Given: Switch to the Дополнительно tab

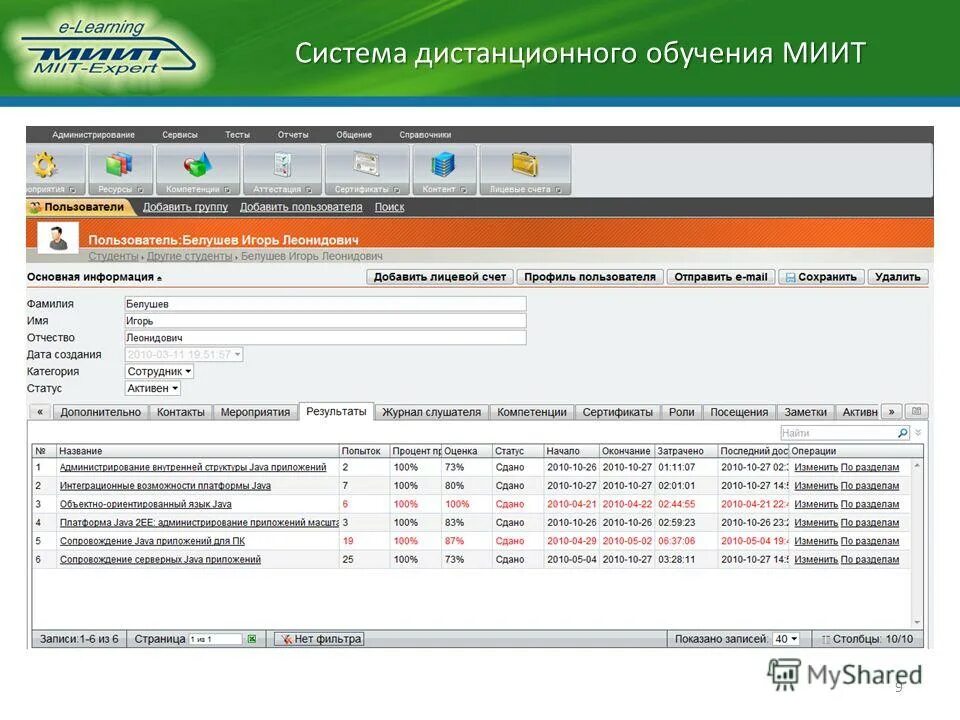Looking at the screenshot, I should pyautogui.click(x=100, y=412).
